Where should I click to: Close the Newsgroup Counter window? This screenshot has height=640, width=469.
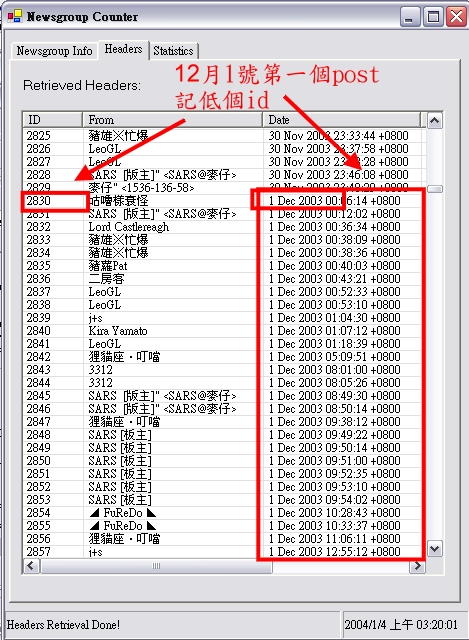tap(456, 17)
